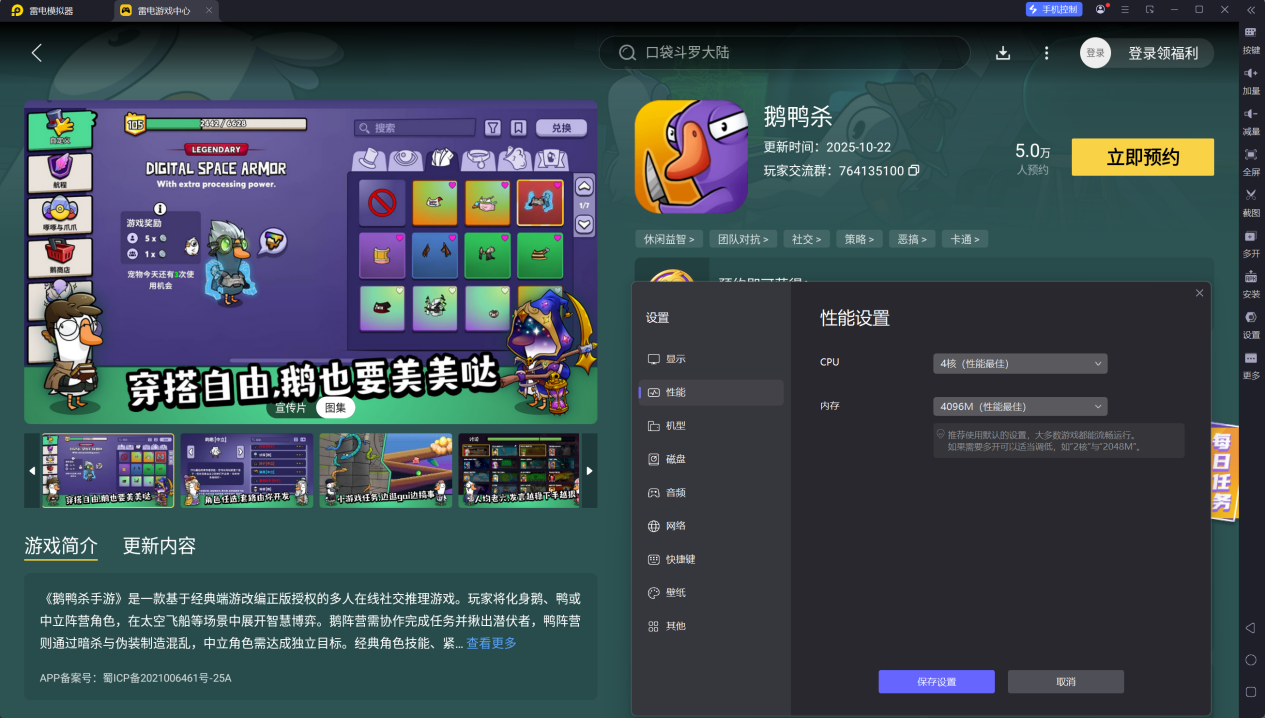The height and width of the screenshot is (718, 1265).
Task: Save settings with 保存设置
Action: click(x=935, y=681)
